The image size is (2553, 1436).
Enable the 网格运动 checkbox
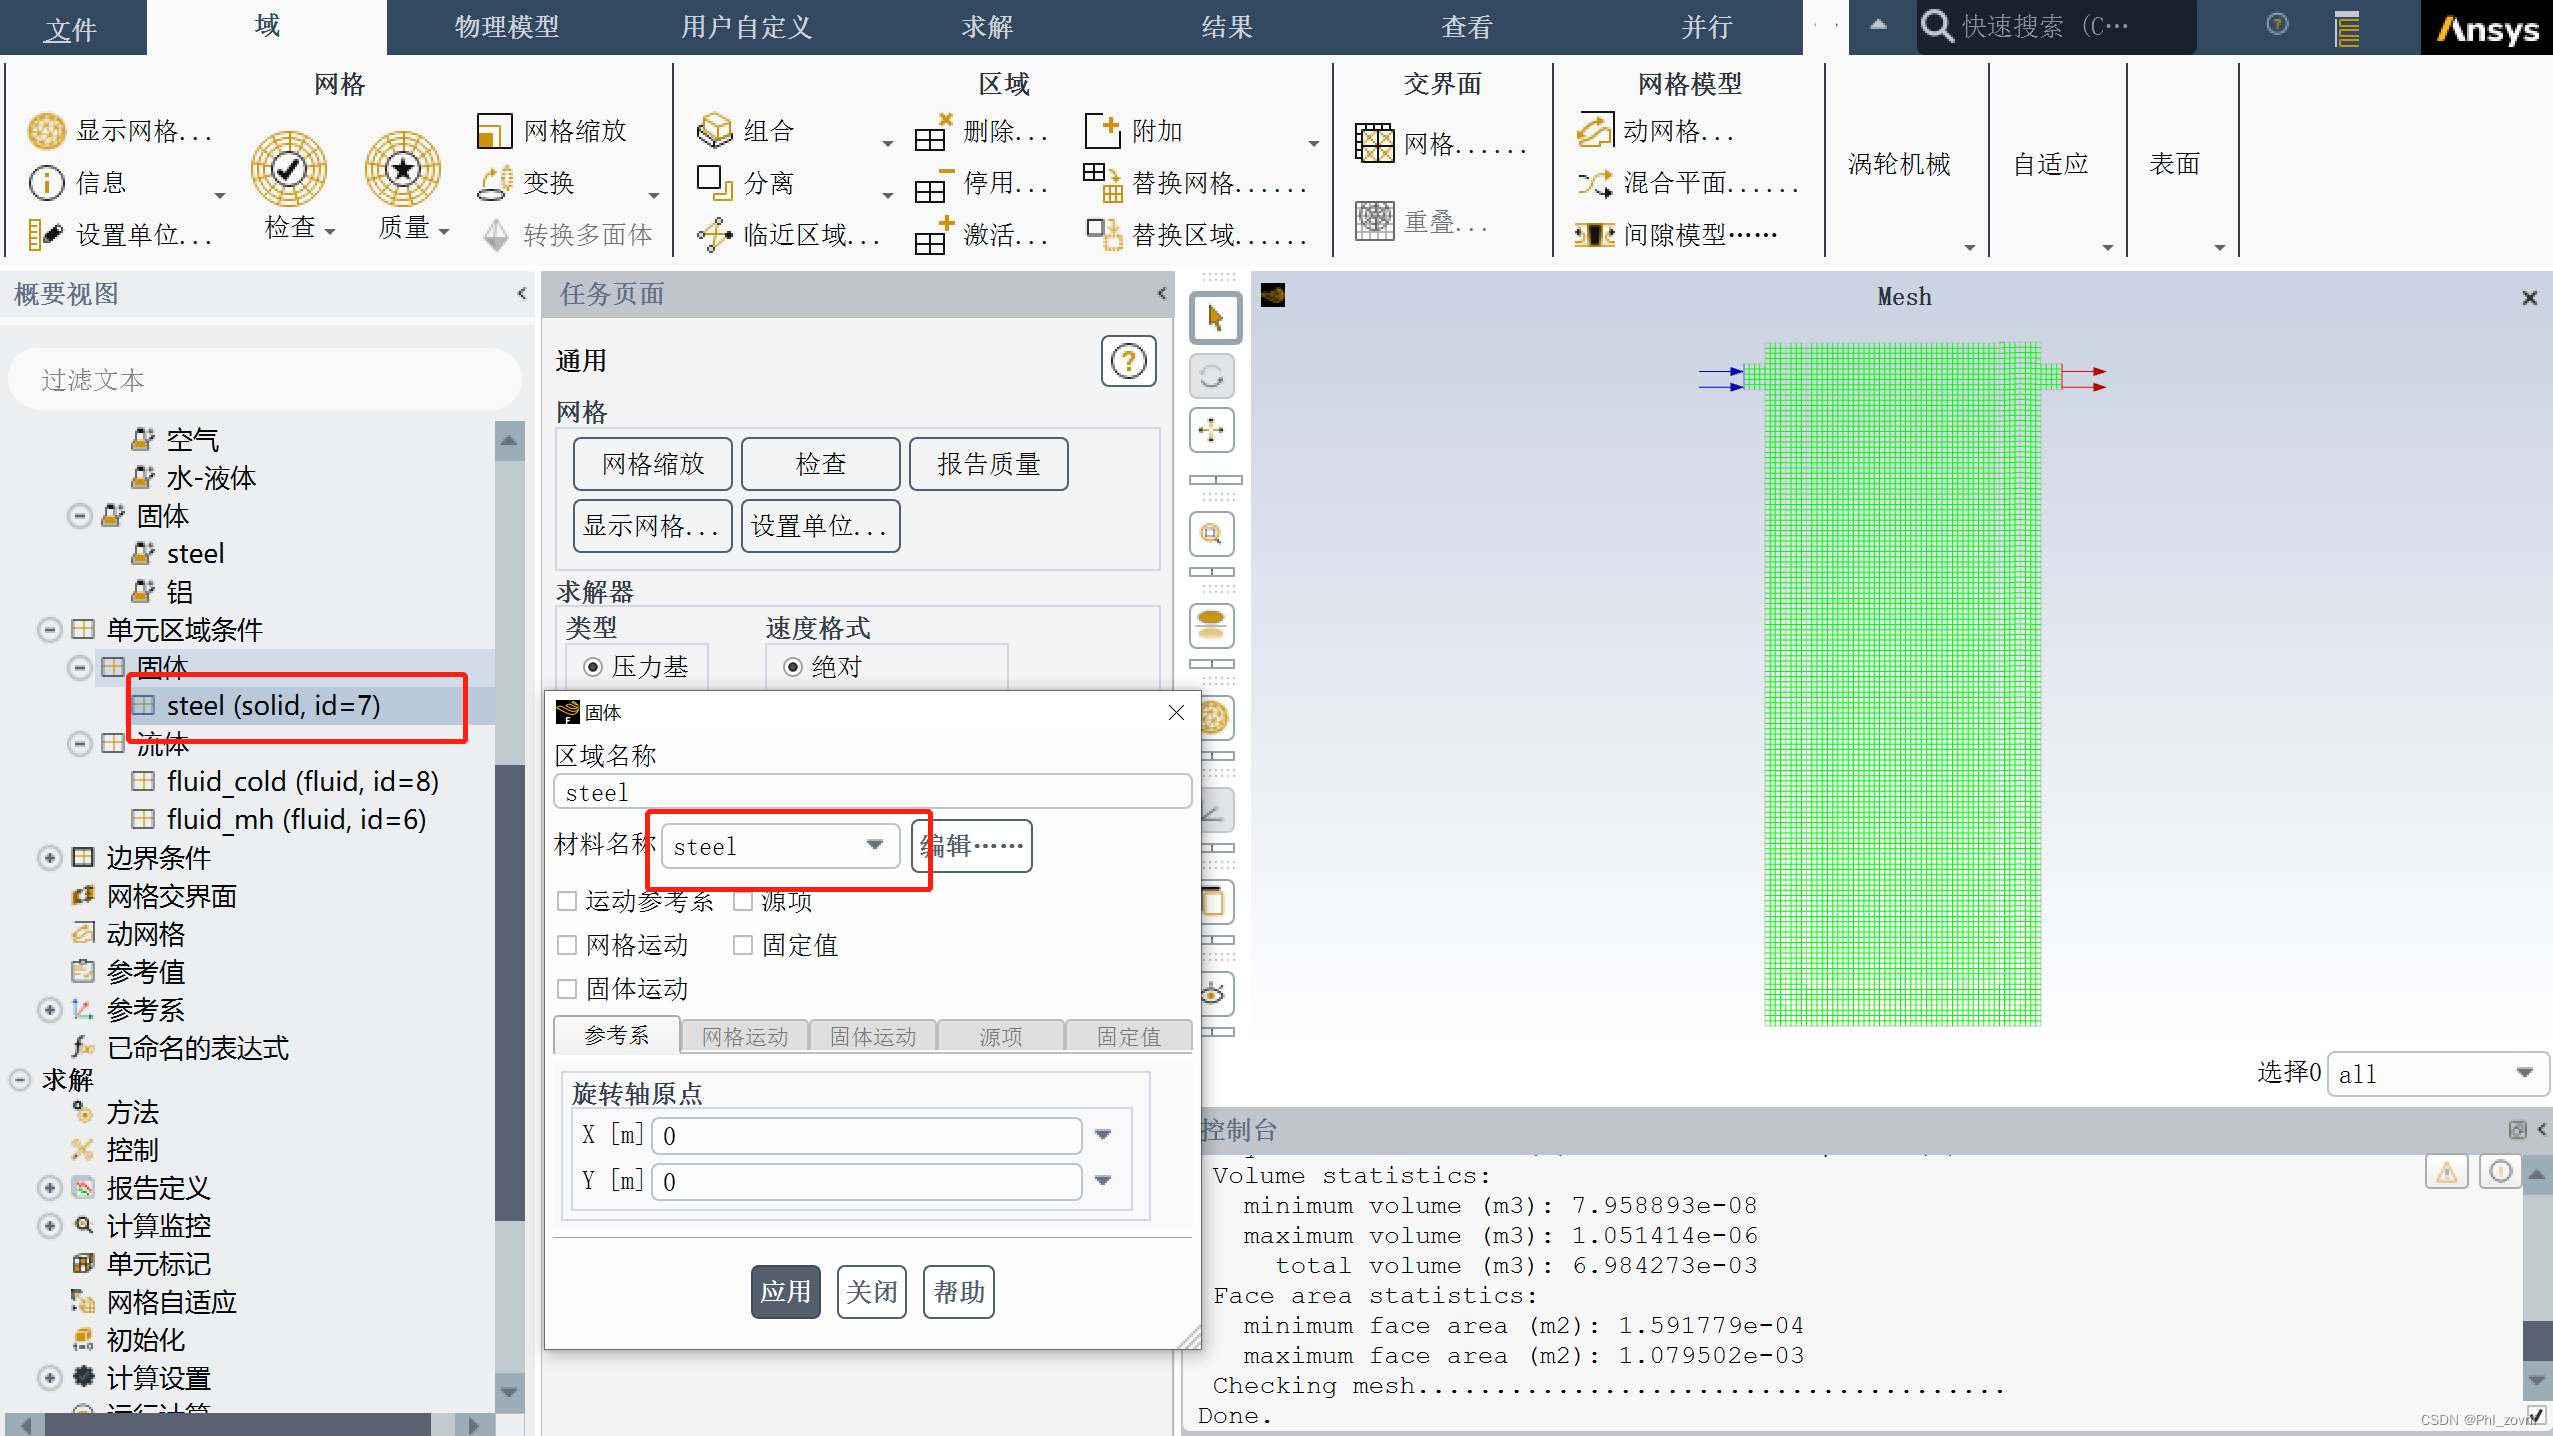tap(567, 945)
